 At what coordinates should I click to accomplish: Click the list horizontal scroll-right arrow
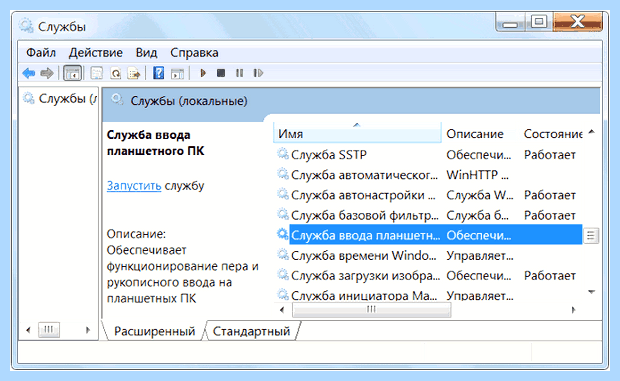(573, 310)
